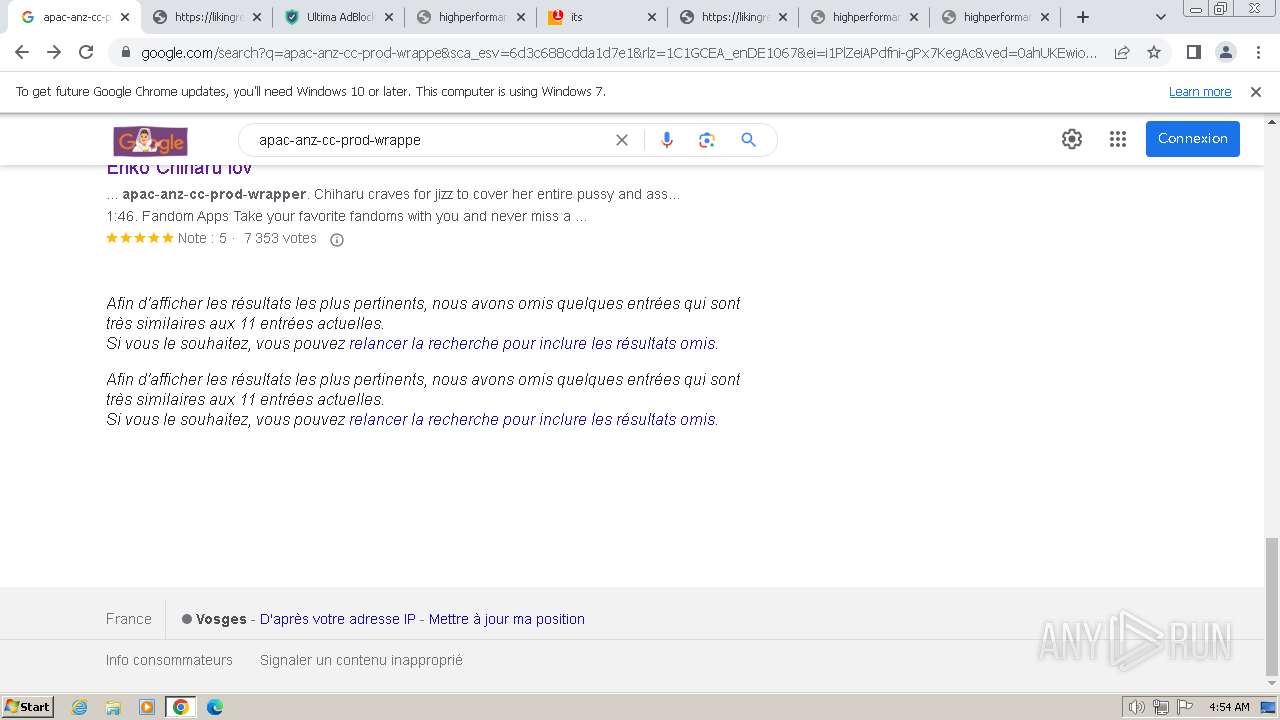Open the file explorer taskbar icon

click(x=113, y=707)
